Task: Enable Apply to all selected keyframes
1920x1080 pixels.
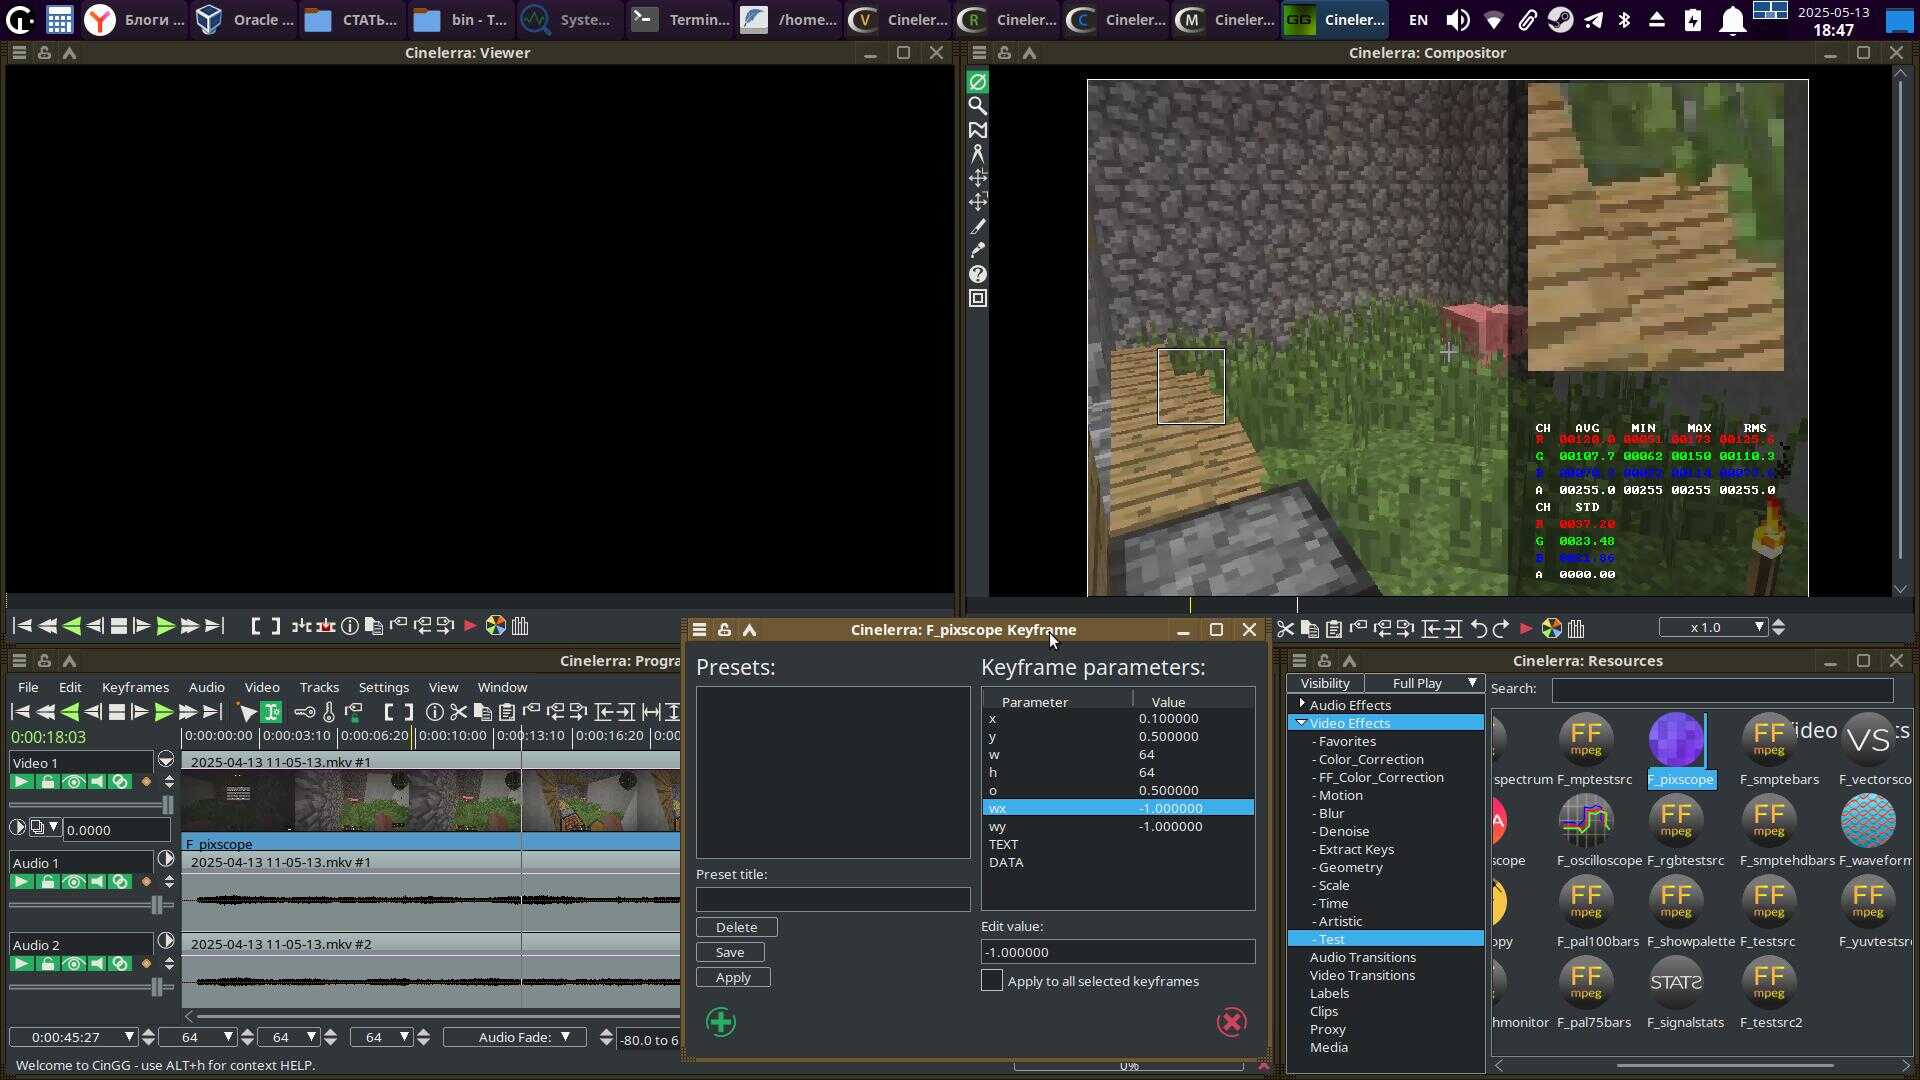Action: (x=992, y=981)
